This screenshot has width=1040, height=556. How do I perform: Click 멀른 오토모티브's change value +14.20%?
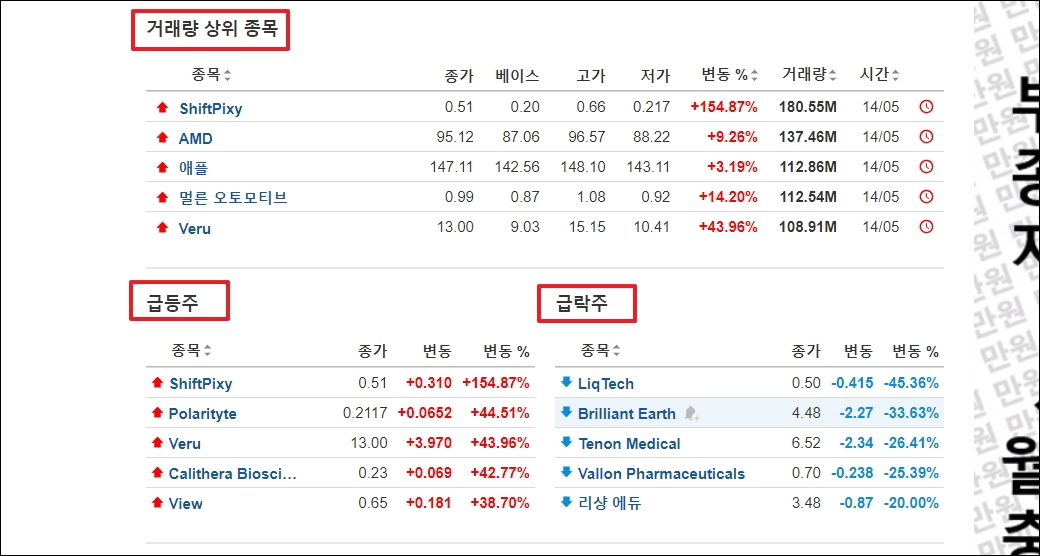pyautogui.click(x=728, y=197)
